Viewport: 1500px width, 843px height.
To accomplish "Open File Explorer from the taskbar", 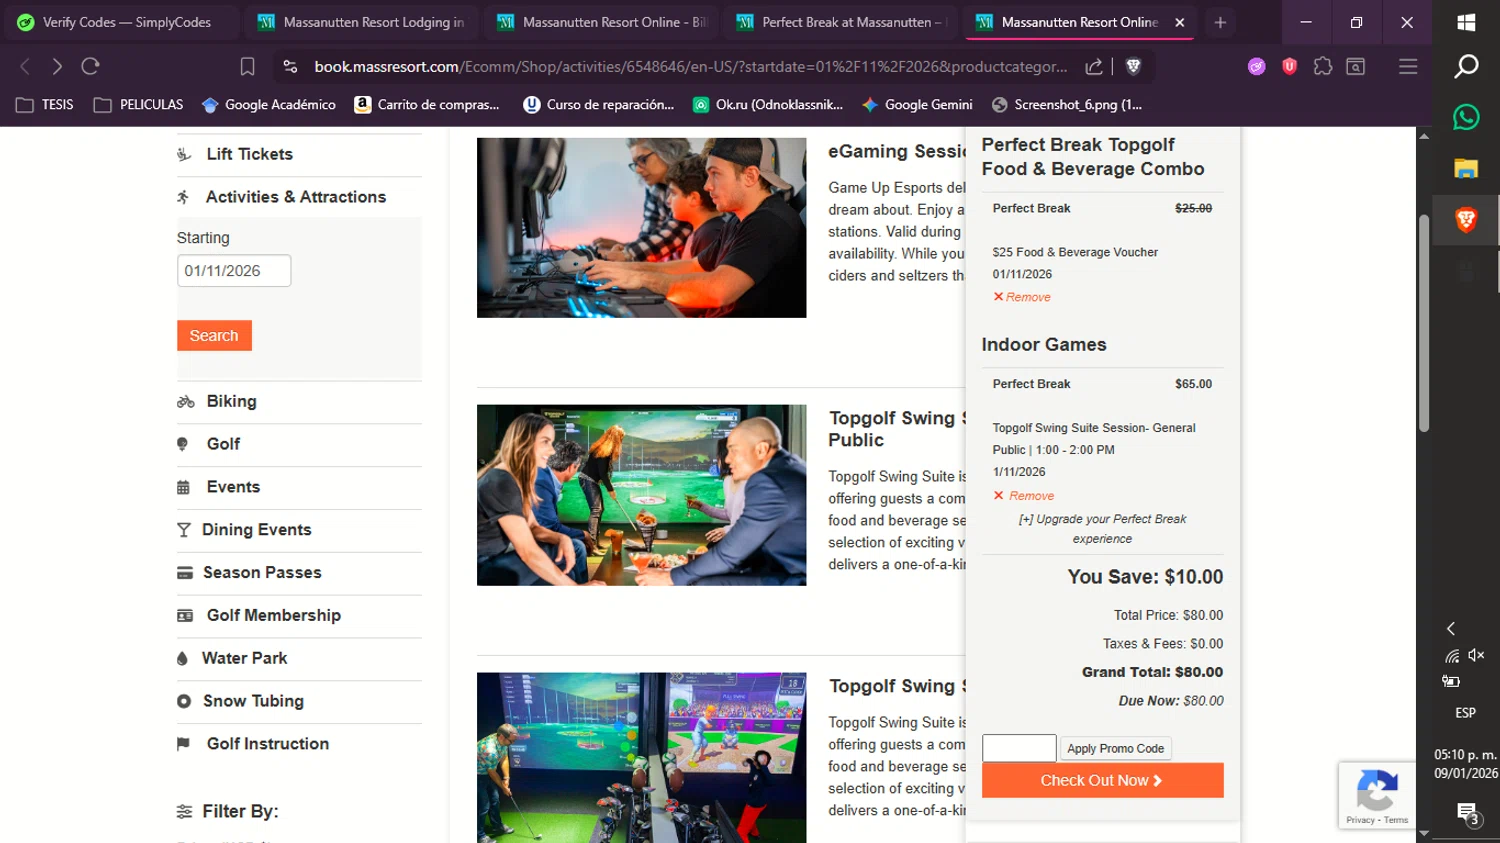I will 1466,168.
